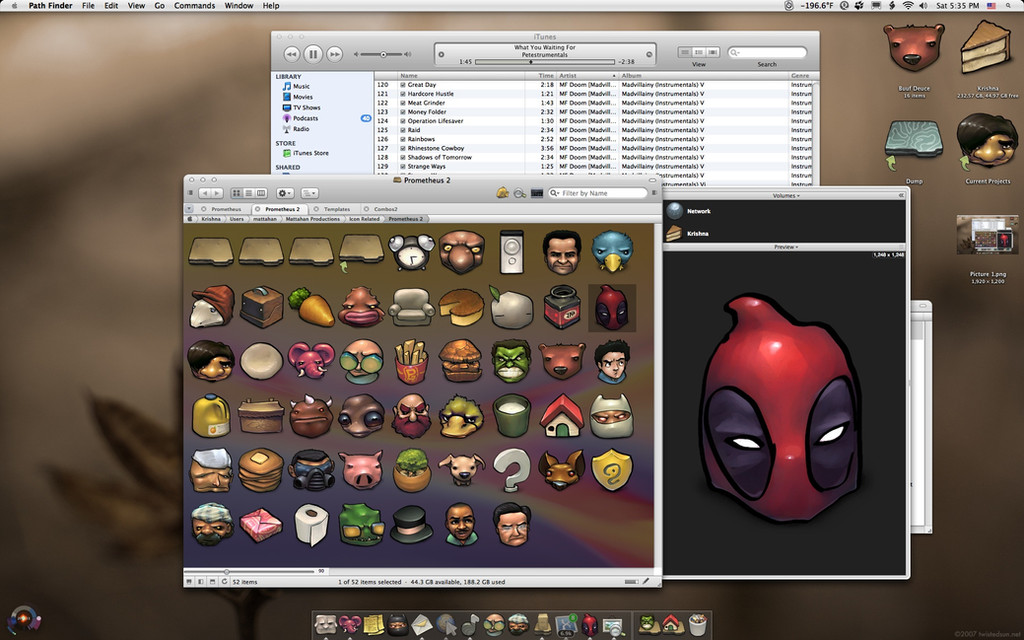Uncheck the Money Folder track checkbox
This screenshot has width=1024, height=640.
pos(403,112)
